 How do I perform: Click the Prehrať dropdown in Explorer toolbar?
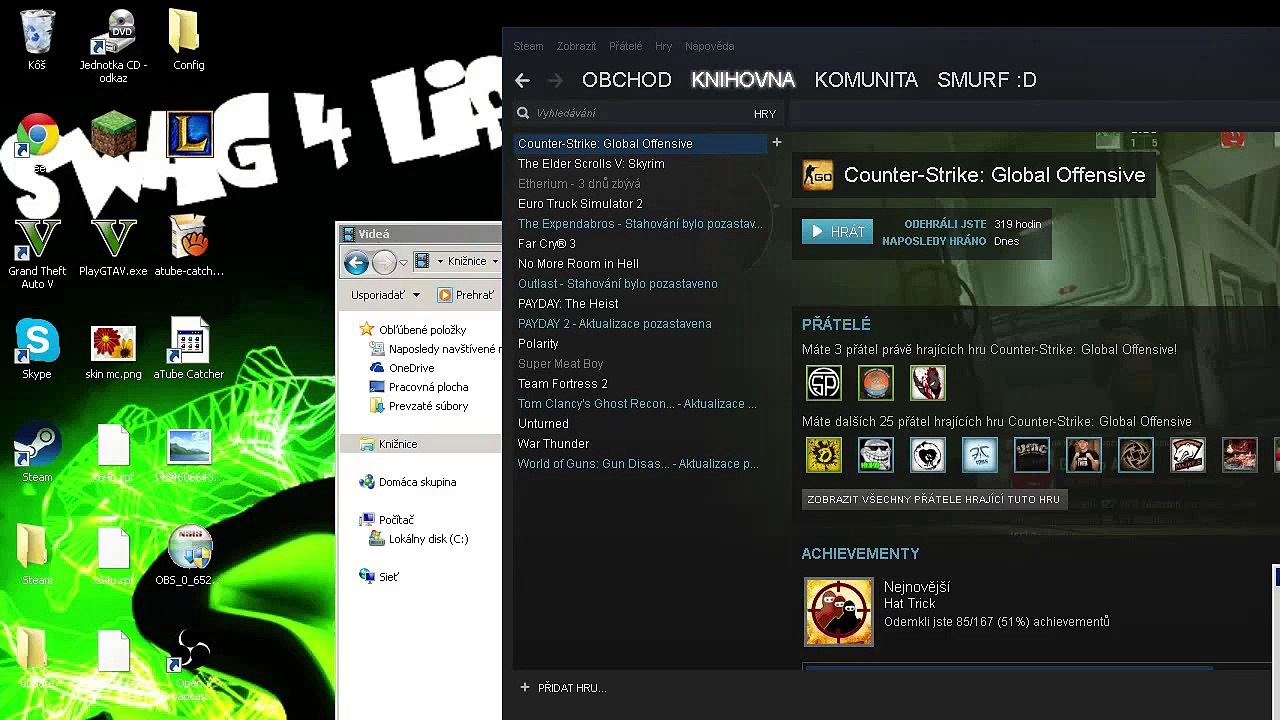[467, 295]
